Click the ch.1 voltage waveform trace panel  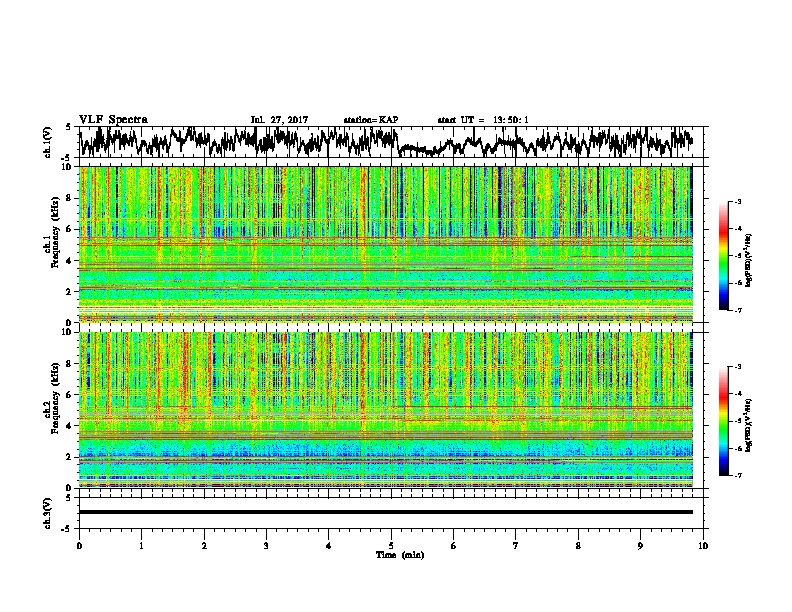coord(391,142)
